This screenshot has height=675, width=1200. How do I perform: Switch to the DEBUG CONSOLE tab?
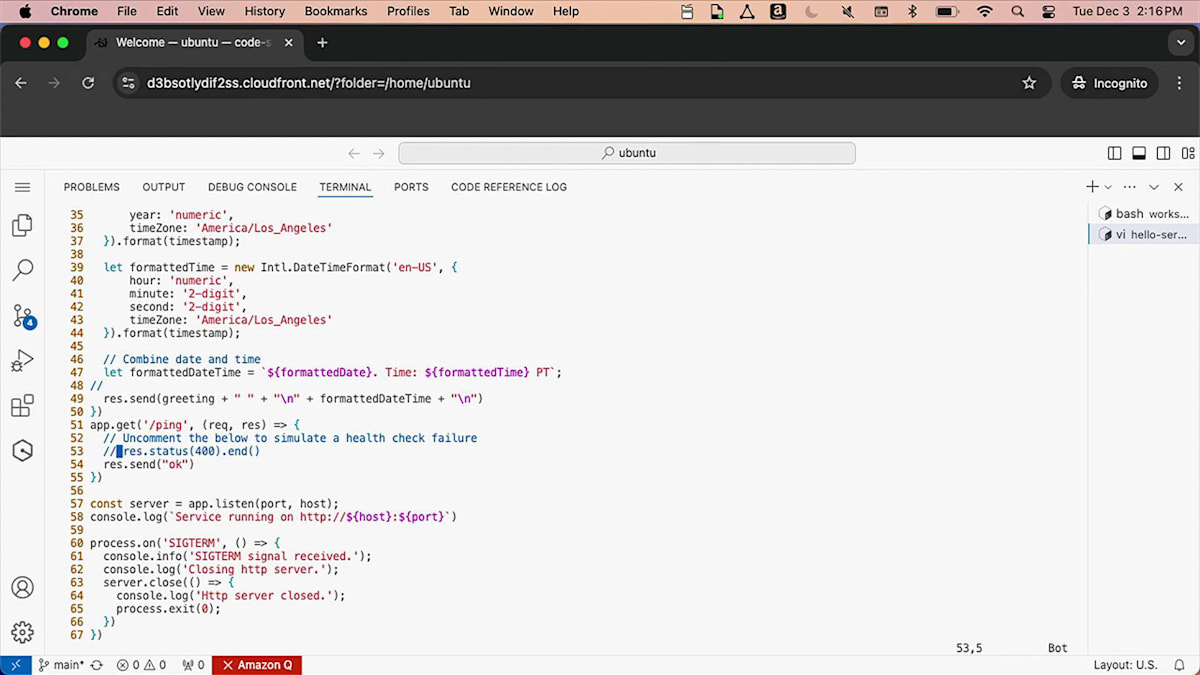(252, 187)
